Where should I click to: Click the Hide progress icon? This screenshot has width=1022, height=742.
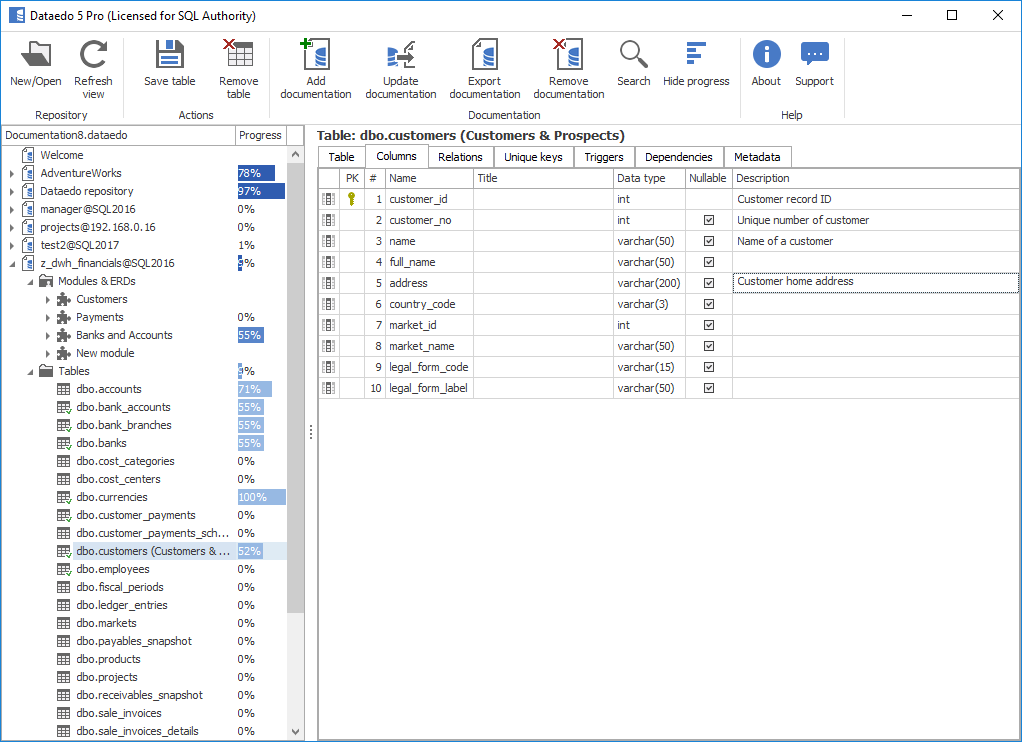coord(696,55)
